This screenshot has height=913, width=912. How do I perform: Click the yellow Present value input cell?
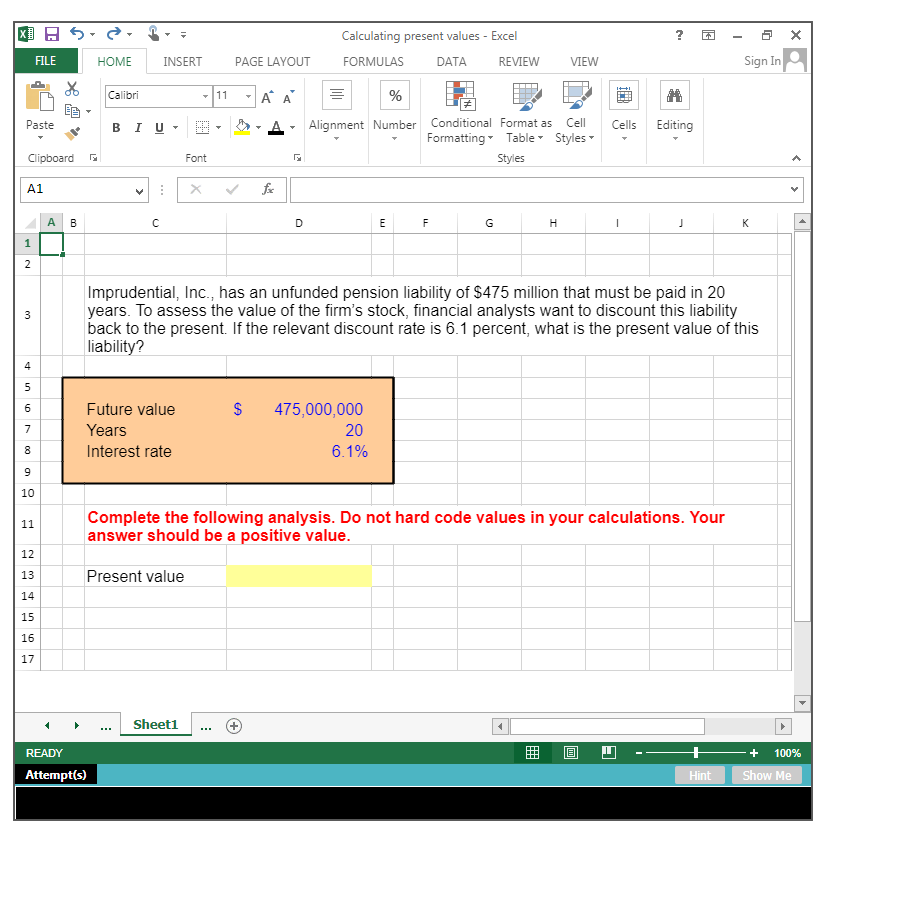[x=298, y=576]
